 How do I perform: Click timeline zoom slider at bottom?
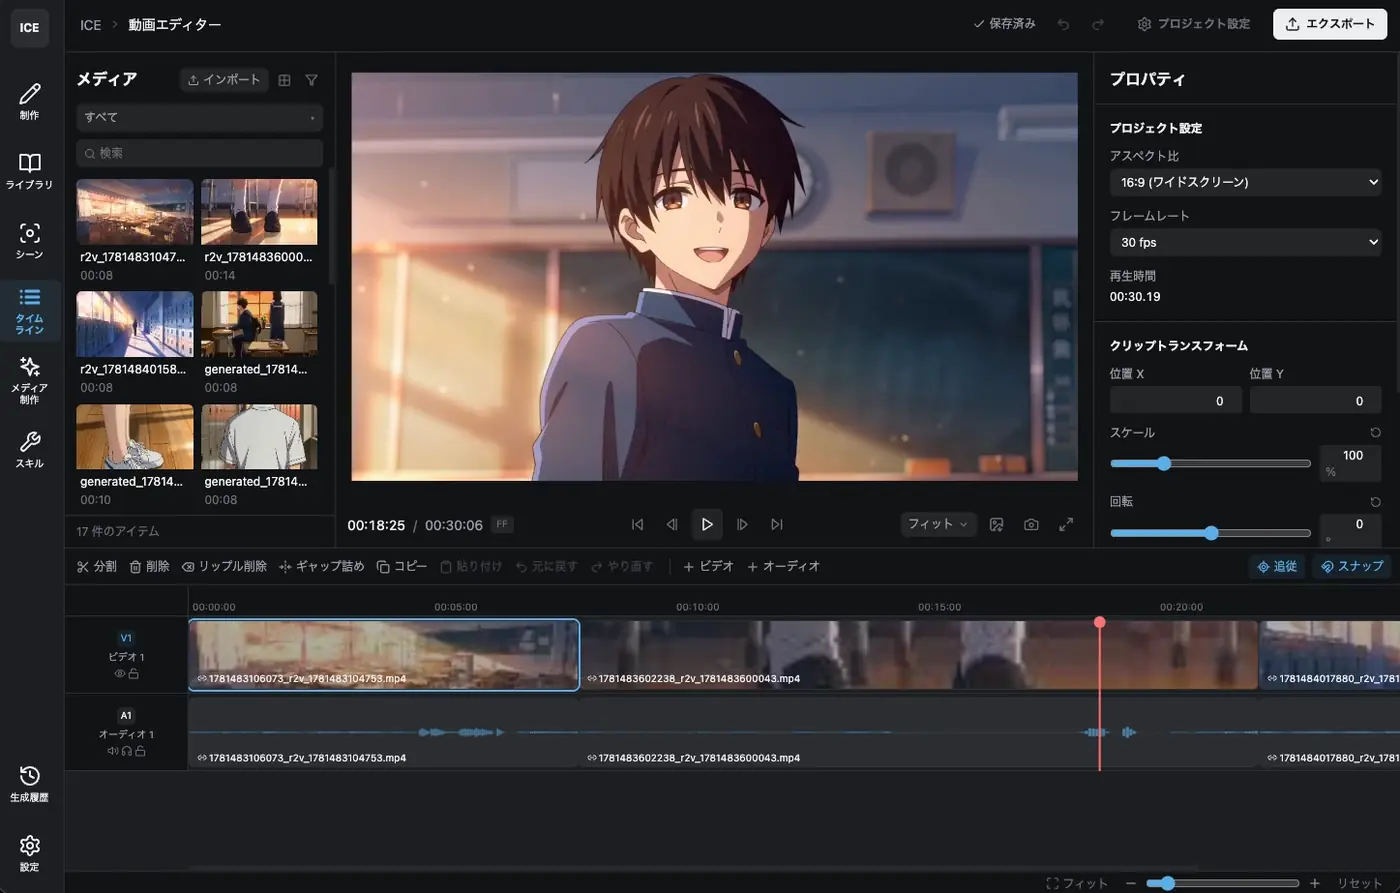point(1222,883)
